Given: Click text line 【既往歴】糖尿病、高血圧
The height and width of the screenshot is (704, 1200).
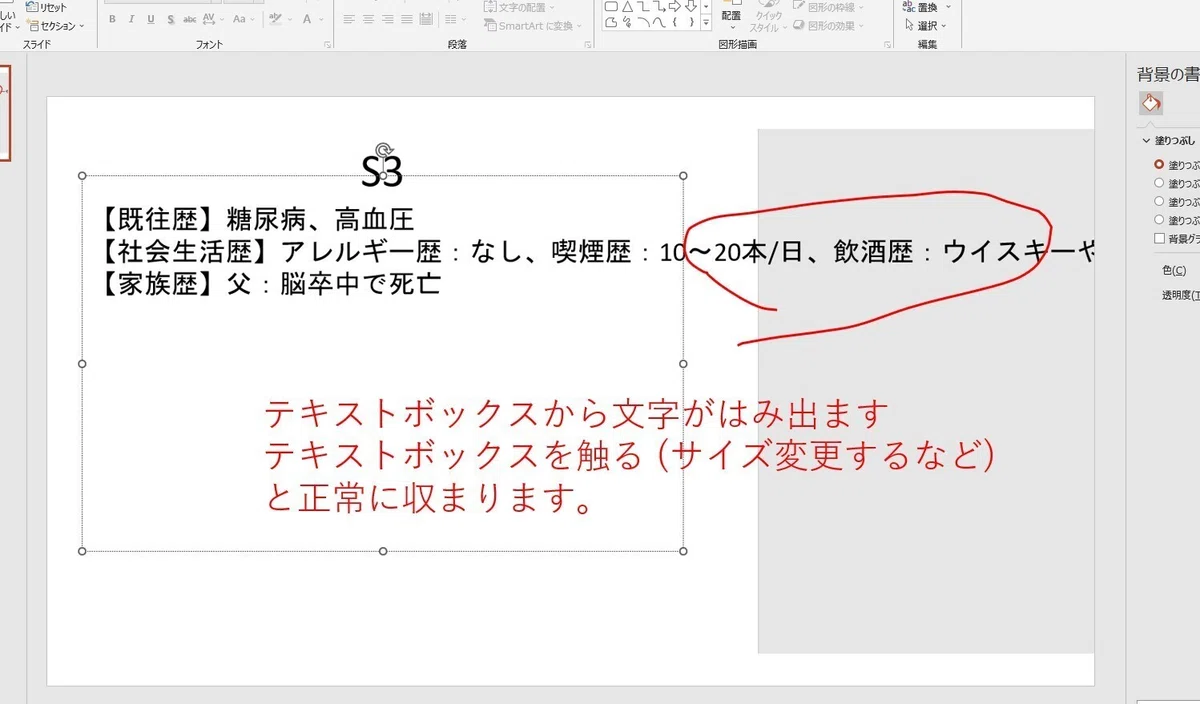Looking at the screenshot, I should pyautogui.click(x=257, y=218).
